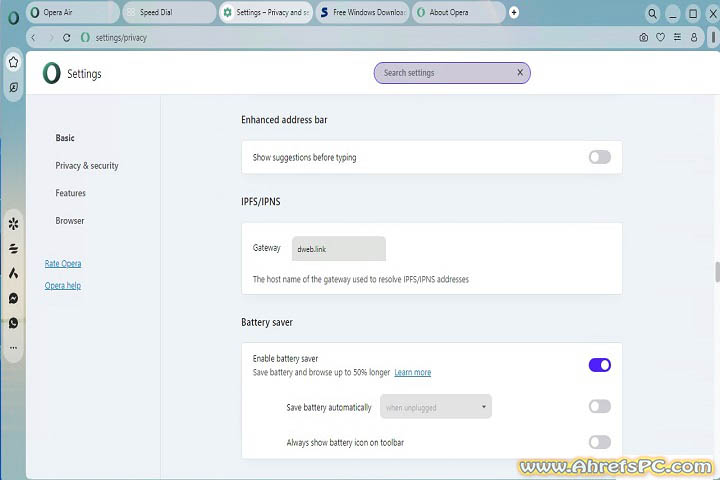Toggle Show suggestions before typing
This screenshot has height=480, width=720.
600,157
